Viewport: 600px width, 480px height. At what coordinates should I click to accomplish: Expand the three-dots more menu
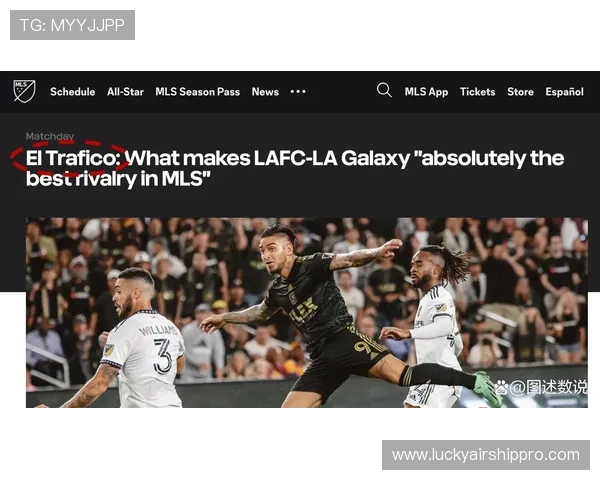click(x=298, y=92)
